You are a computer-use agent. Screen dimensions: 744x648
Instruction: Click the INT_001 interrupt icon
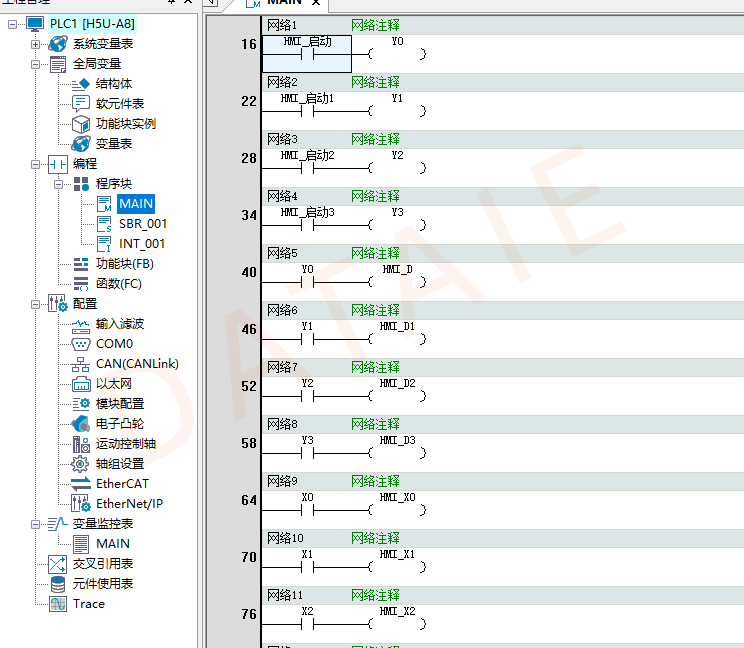point(104,244)
